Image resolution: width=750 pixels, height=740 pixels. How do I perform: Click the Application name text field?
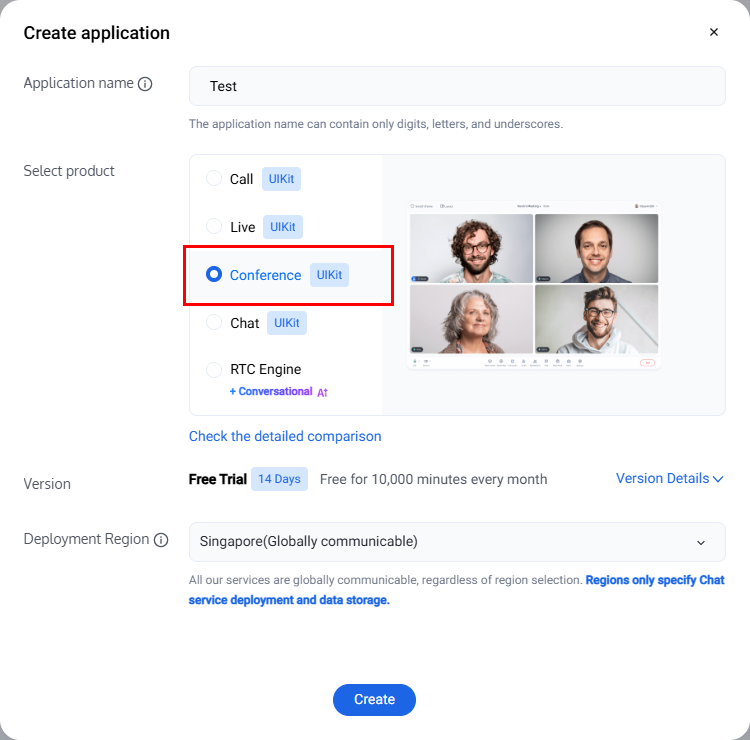pos(457,86)
